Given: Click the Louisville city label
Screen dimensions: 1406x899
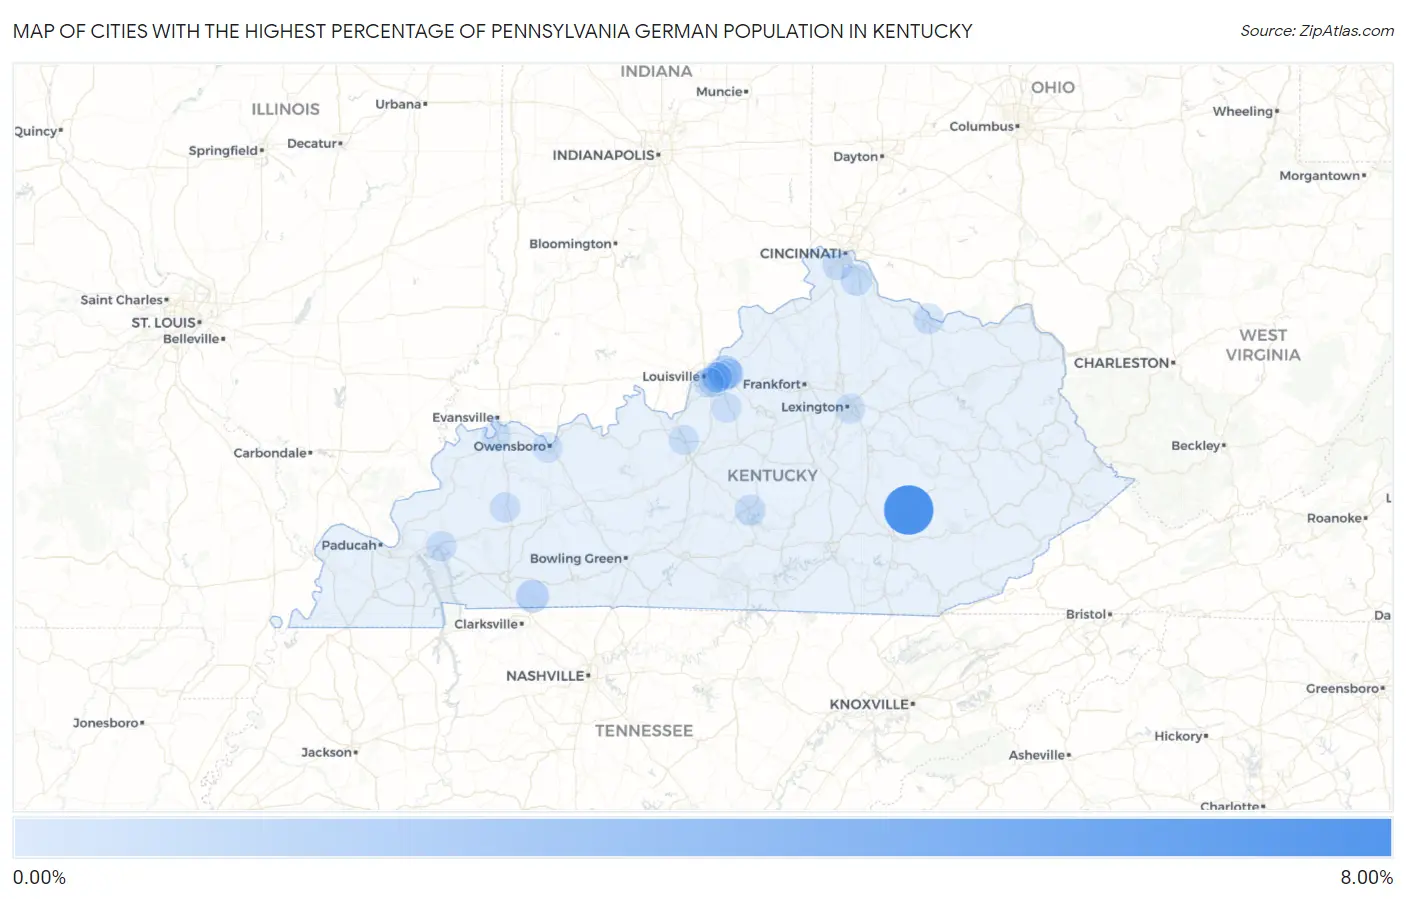Looking at the screenshot, I should [672, 377].
